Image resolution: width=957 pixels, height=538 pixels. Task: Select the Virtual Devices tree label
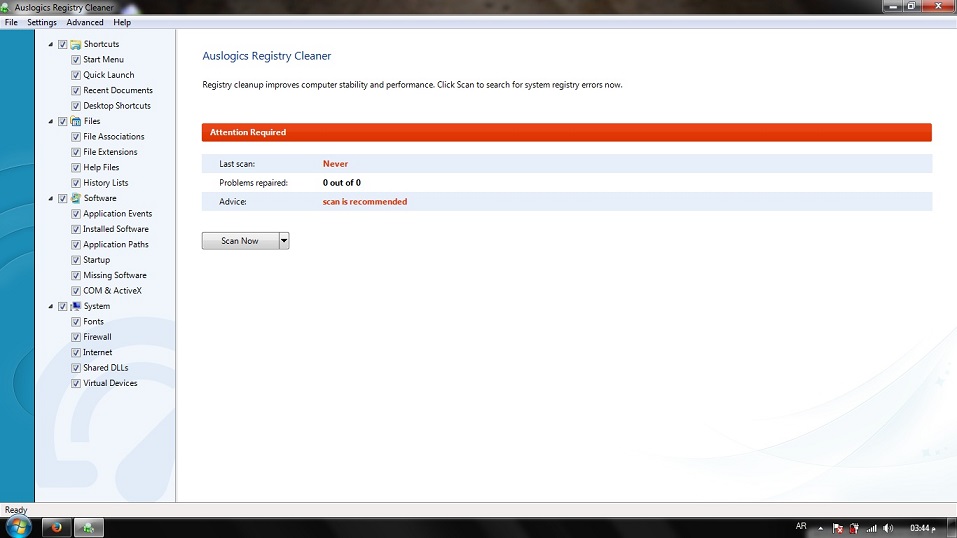(x=110, y=383)
